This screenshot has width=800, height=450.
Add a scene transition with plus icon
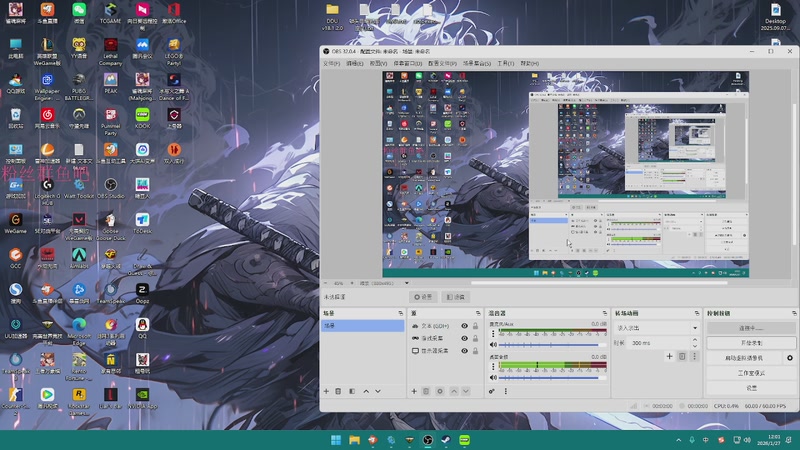pos(669,356)
